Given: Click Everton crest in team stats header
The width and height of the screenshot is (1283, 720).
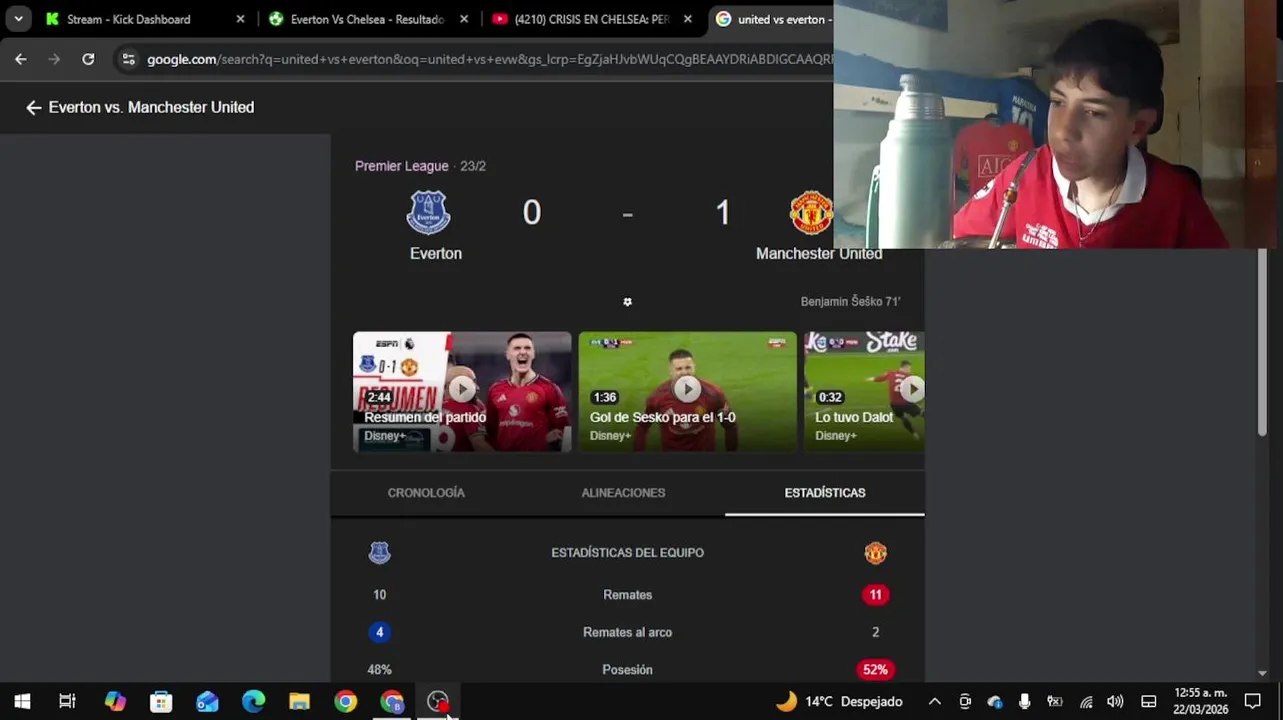Looking at the screenshot, I should click(379, 553).
